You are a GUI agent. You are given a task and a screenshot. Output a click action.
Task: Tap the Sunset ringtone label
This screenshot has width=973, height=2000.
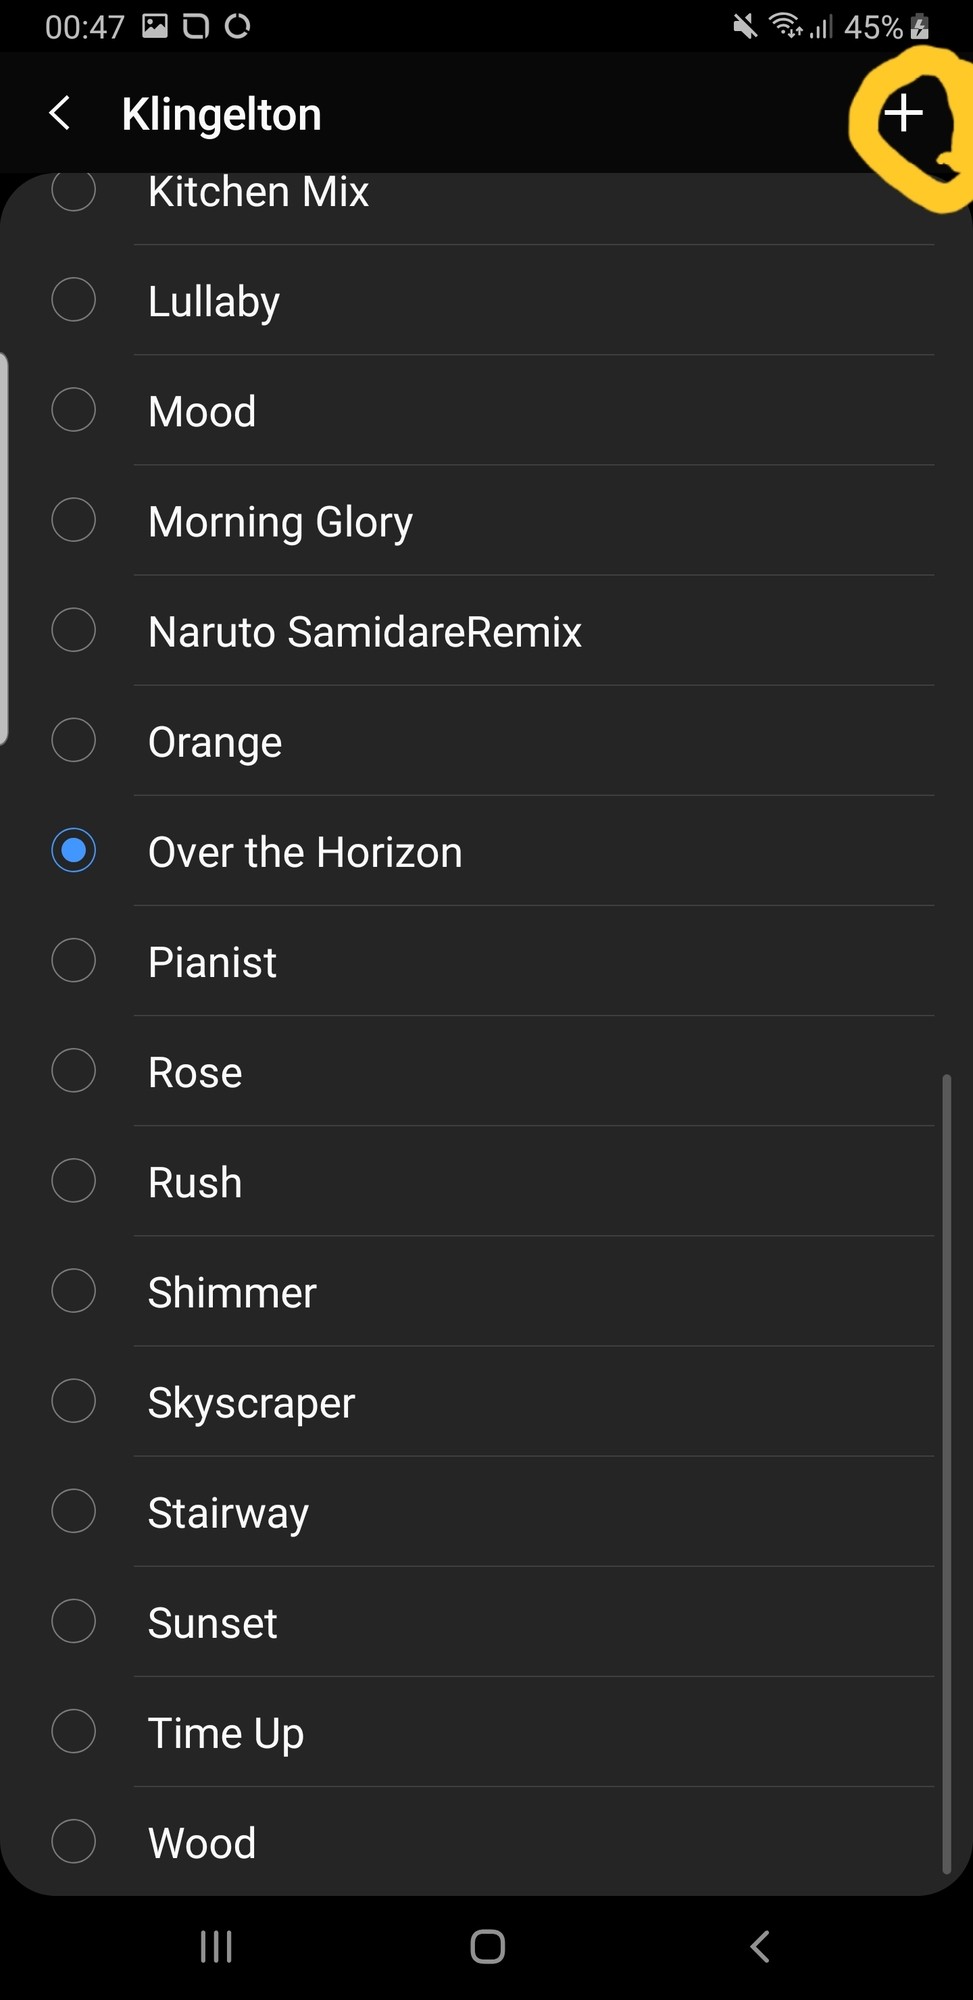pos(212,1622)
